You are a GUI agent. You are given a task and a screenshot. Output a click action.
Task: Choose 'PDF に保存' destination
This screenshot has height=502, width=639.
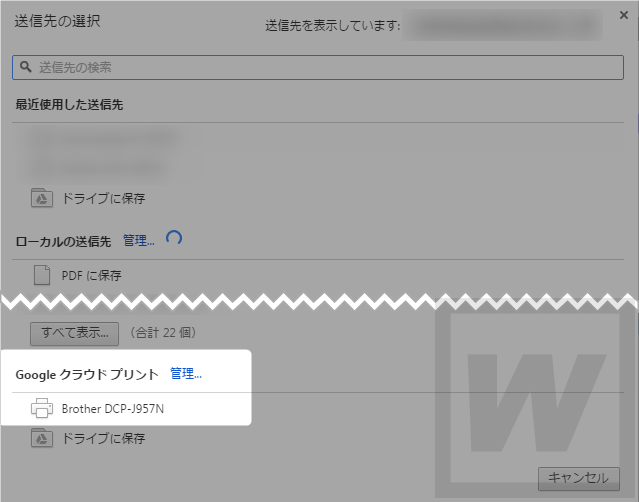[x=91, y=275]
